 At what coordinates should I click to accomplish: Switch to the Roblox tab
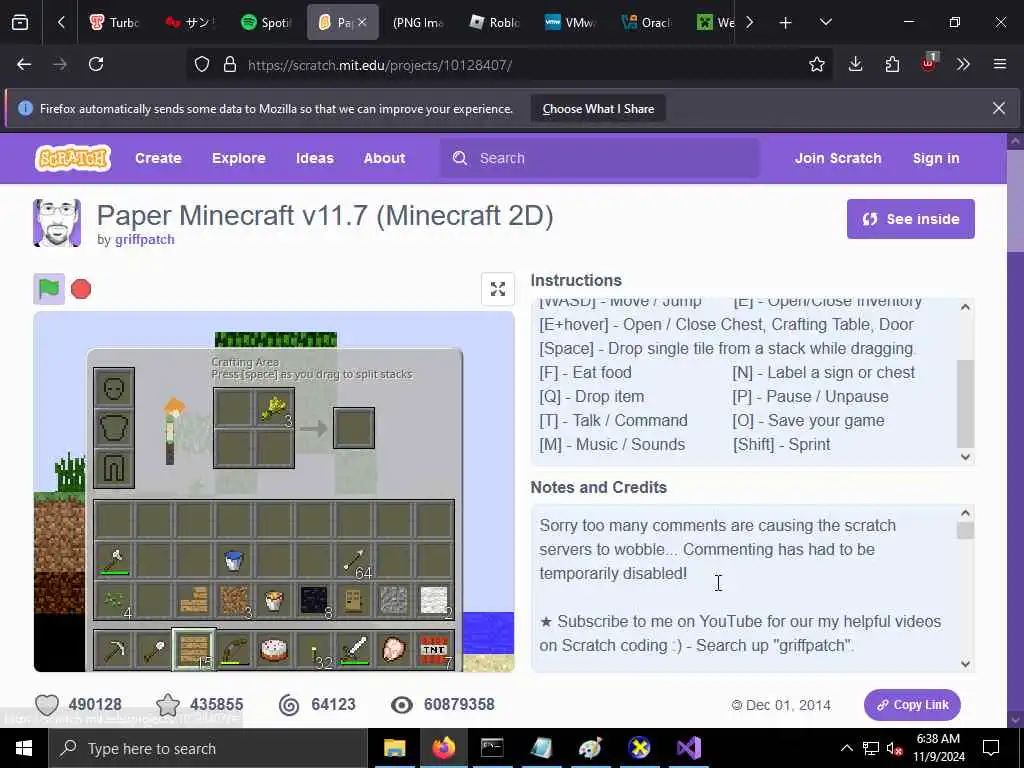494,23
